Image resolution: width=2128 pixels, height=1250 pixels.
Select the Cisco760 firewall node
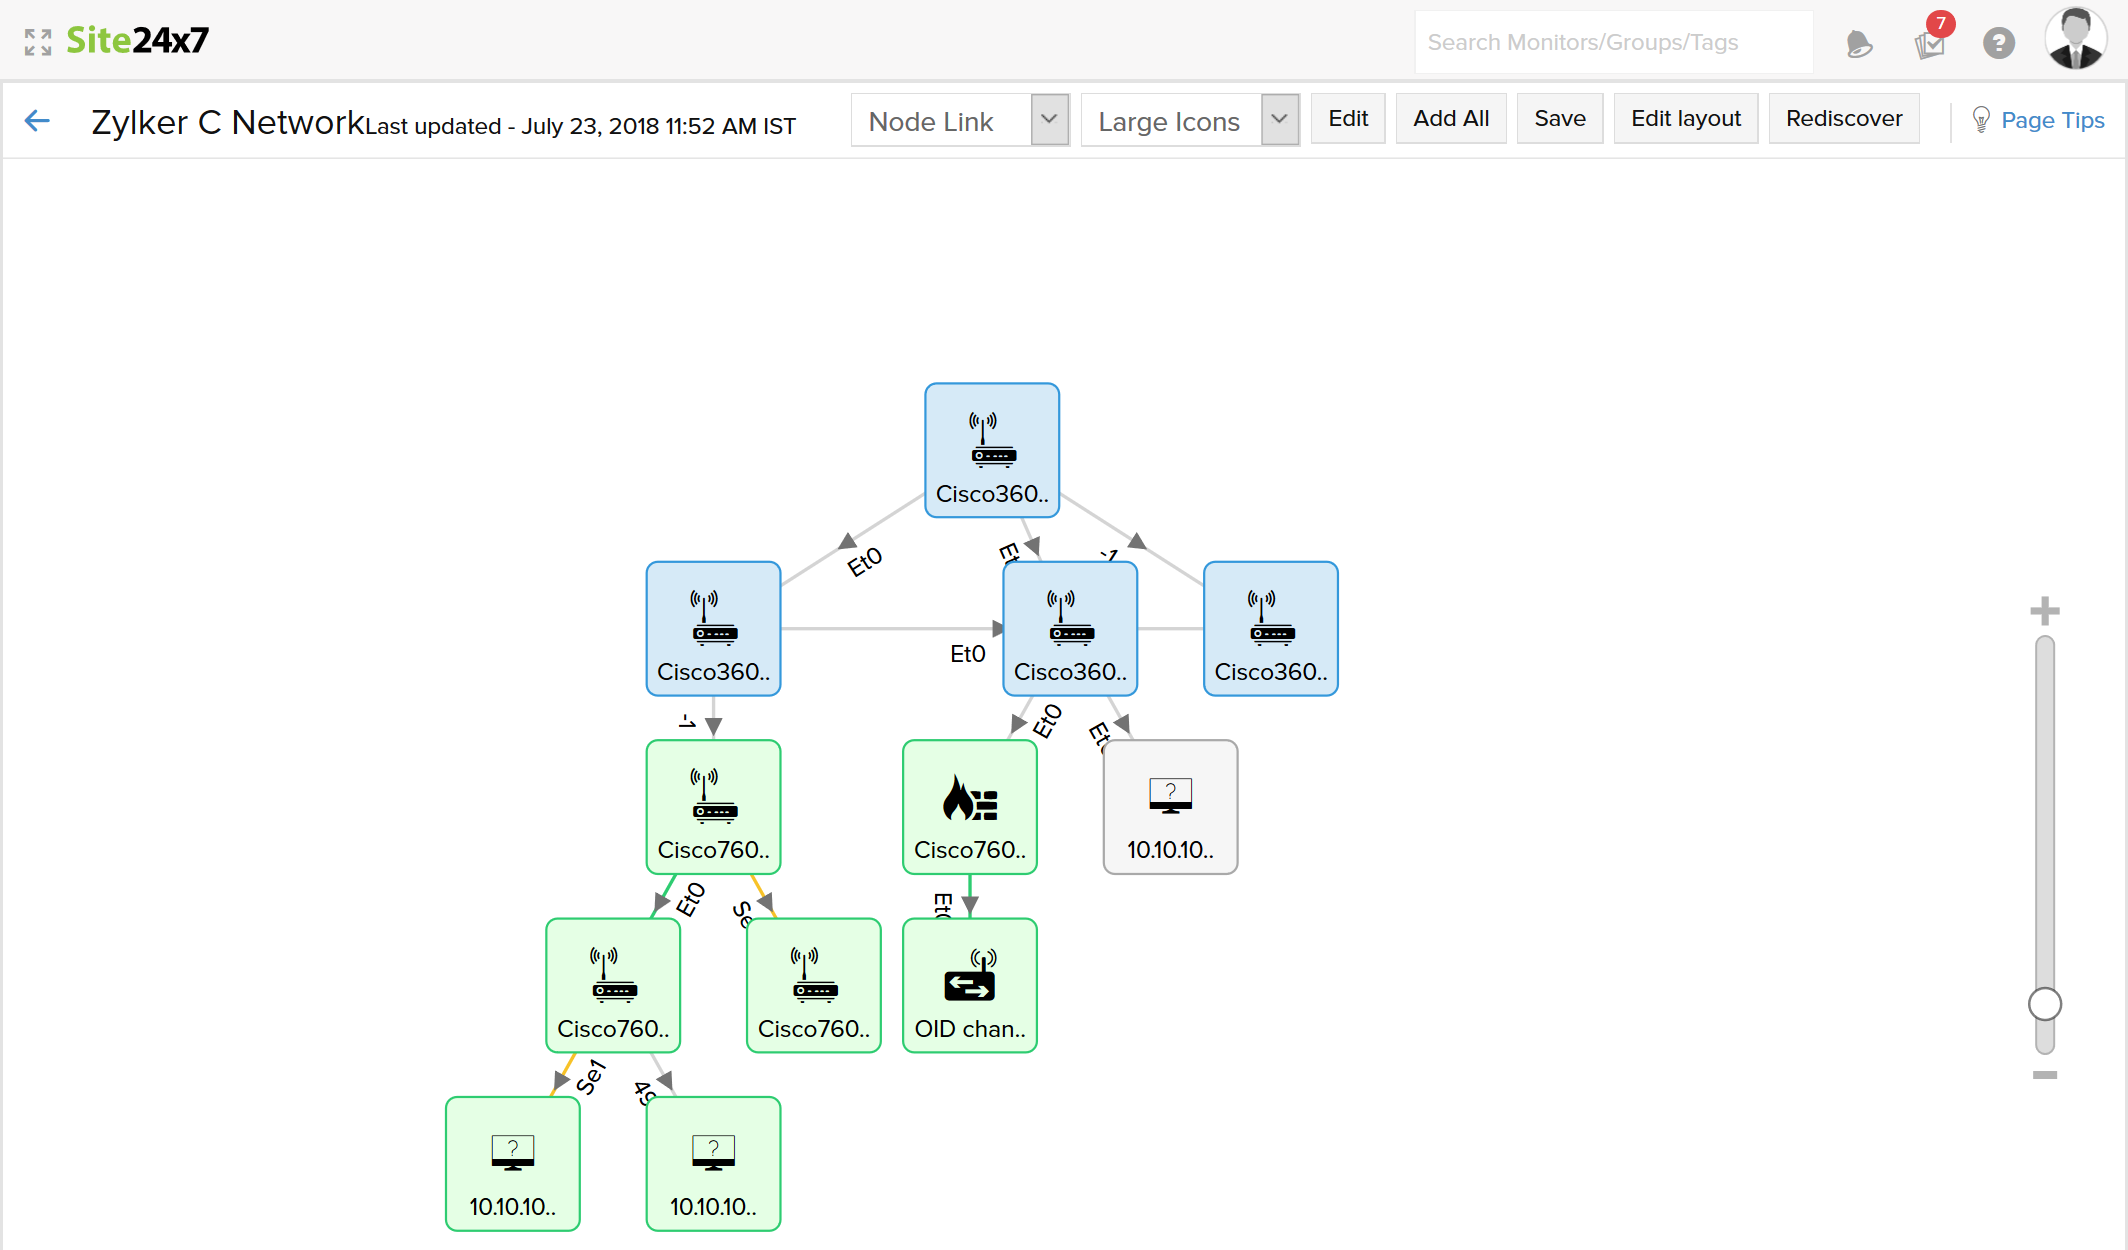pyautogui.click(x=969, y=807)
